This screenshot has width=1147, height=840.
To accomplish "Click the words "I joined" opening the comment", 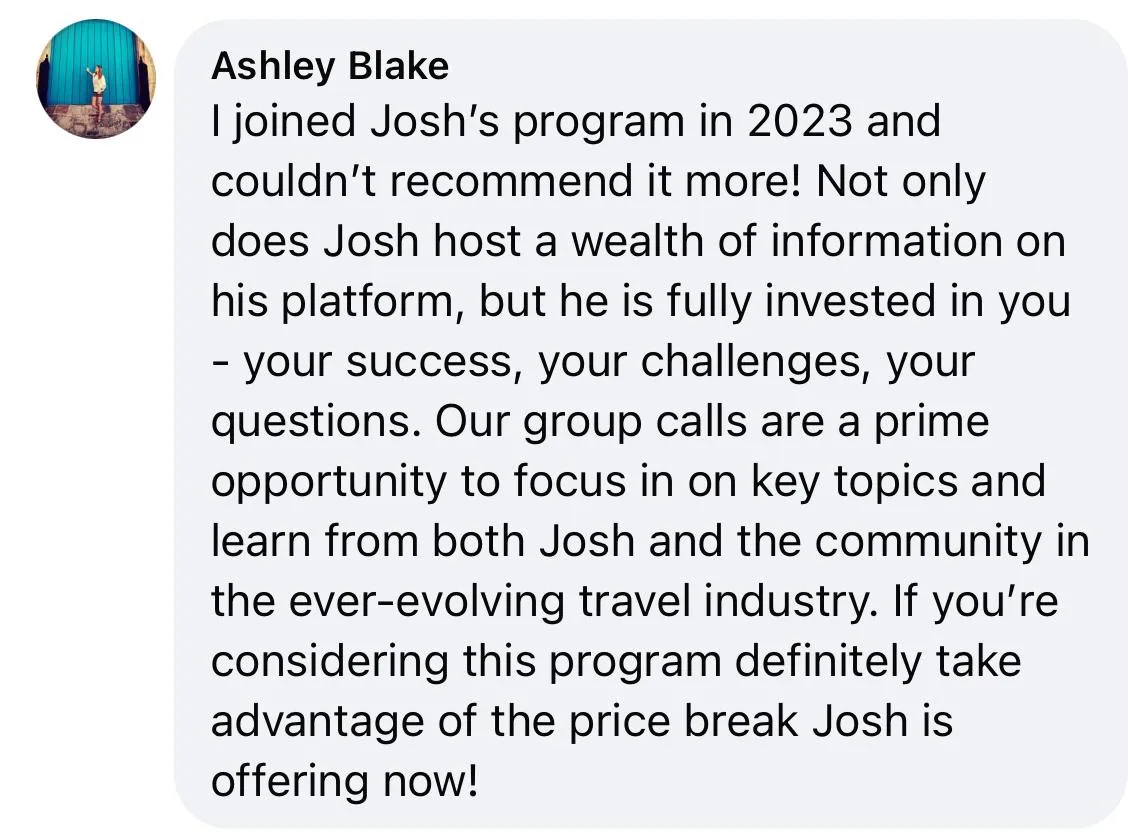I will (x=284, y=121).
